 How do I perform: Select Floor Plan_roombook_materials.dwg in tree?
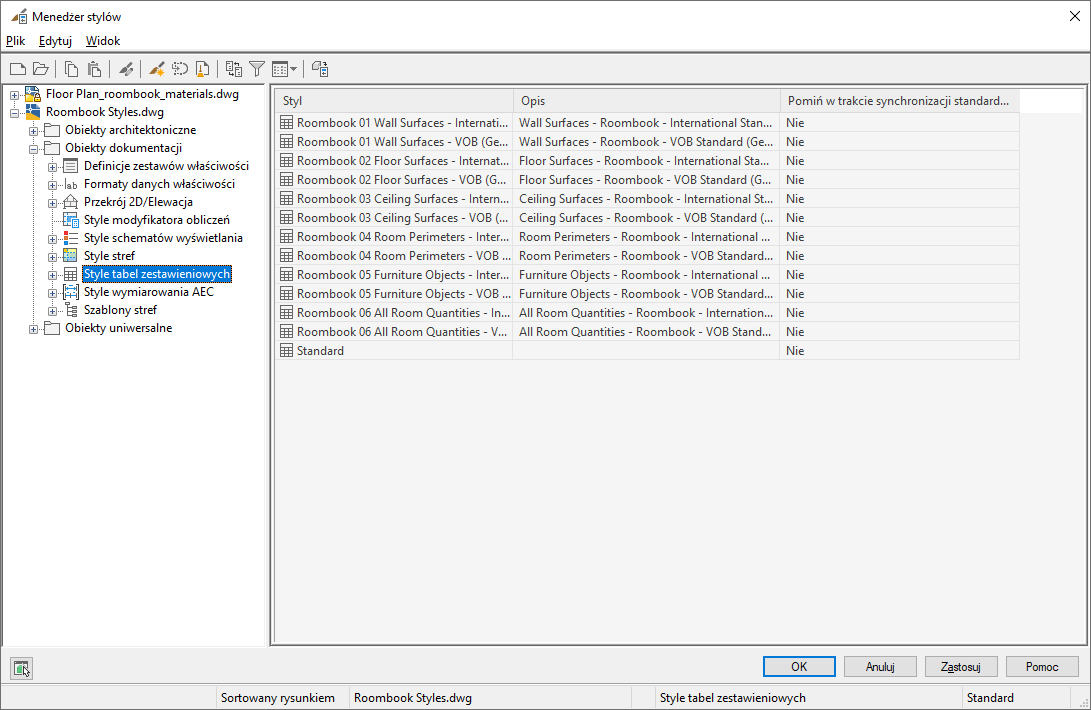point(142,94)
